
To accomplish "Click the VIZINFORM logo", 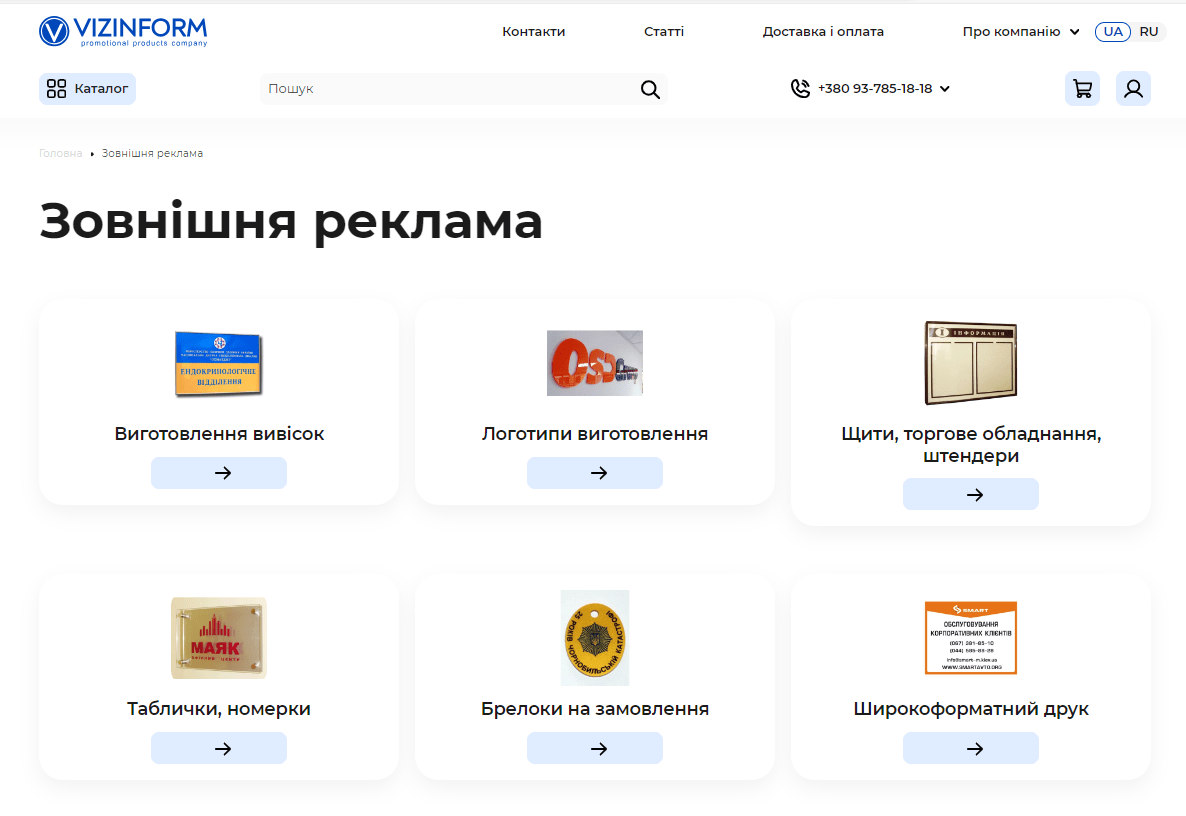I will tap(123, 32).
